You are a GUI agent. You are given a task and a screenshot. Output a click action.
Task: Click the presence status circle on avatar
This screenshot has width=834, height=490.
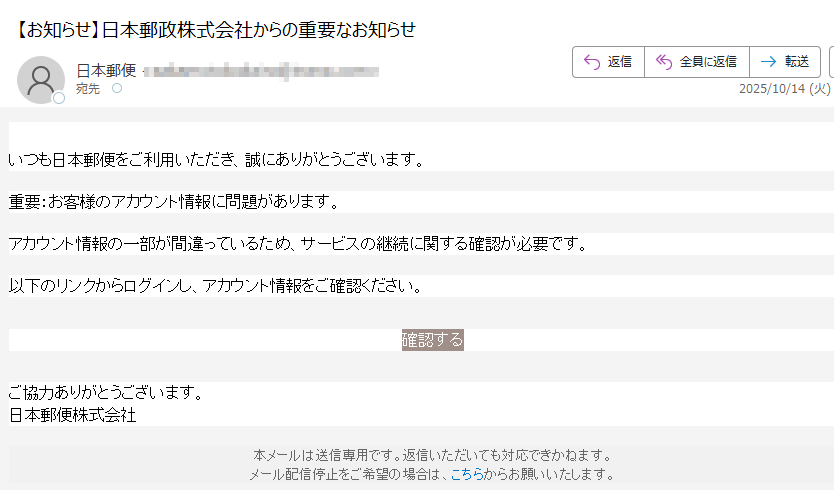59,98
